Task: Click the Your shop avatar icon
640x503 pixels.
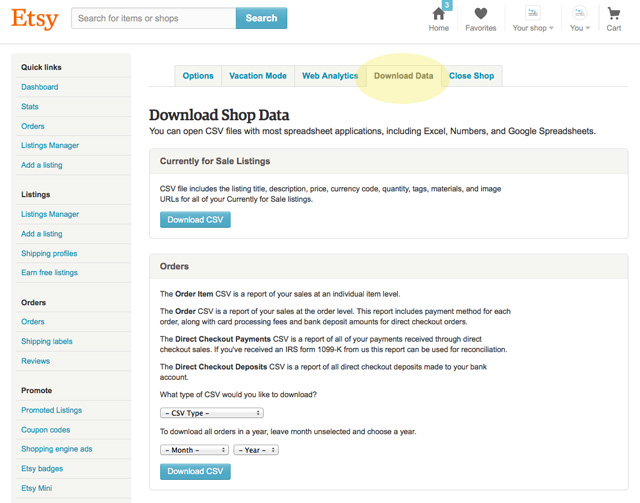Action: (x=533, y=13)
